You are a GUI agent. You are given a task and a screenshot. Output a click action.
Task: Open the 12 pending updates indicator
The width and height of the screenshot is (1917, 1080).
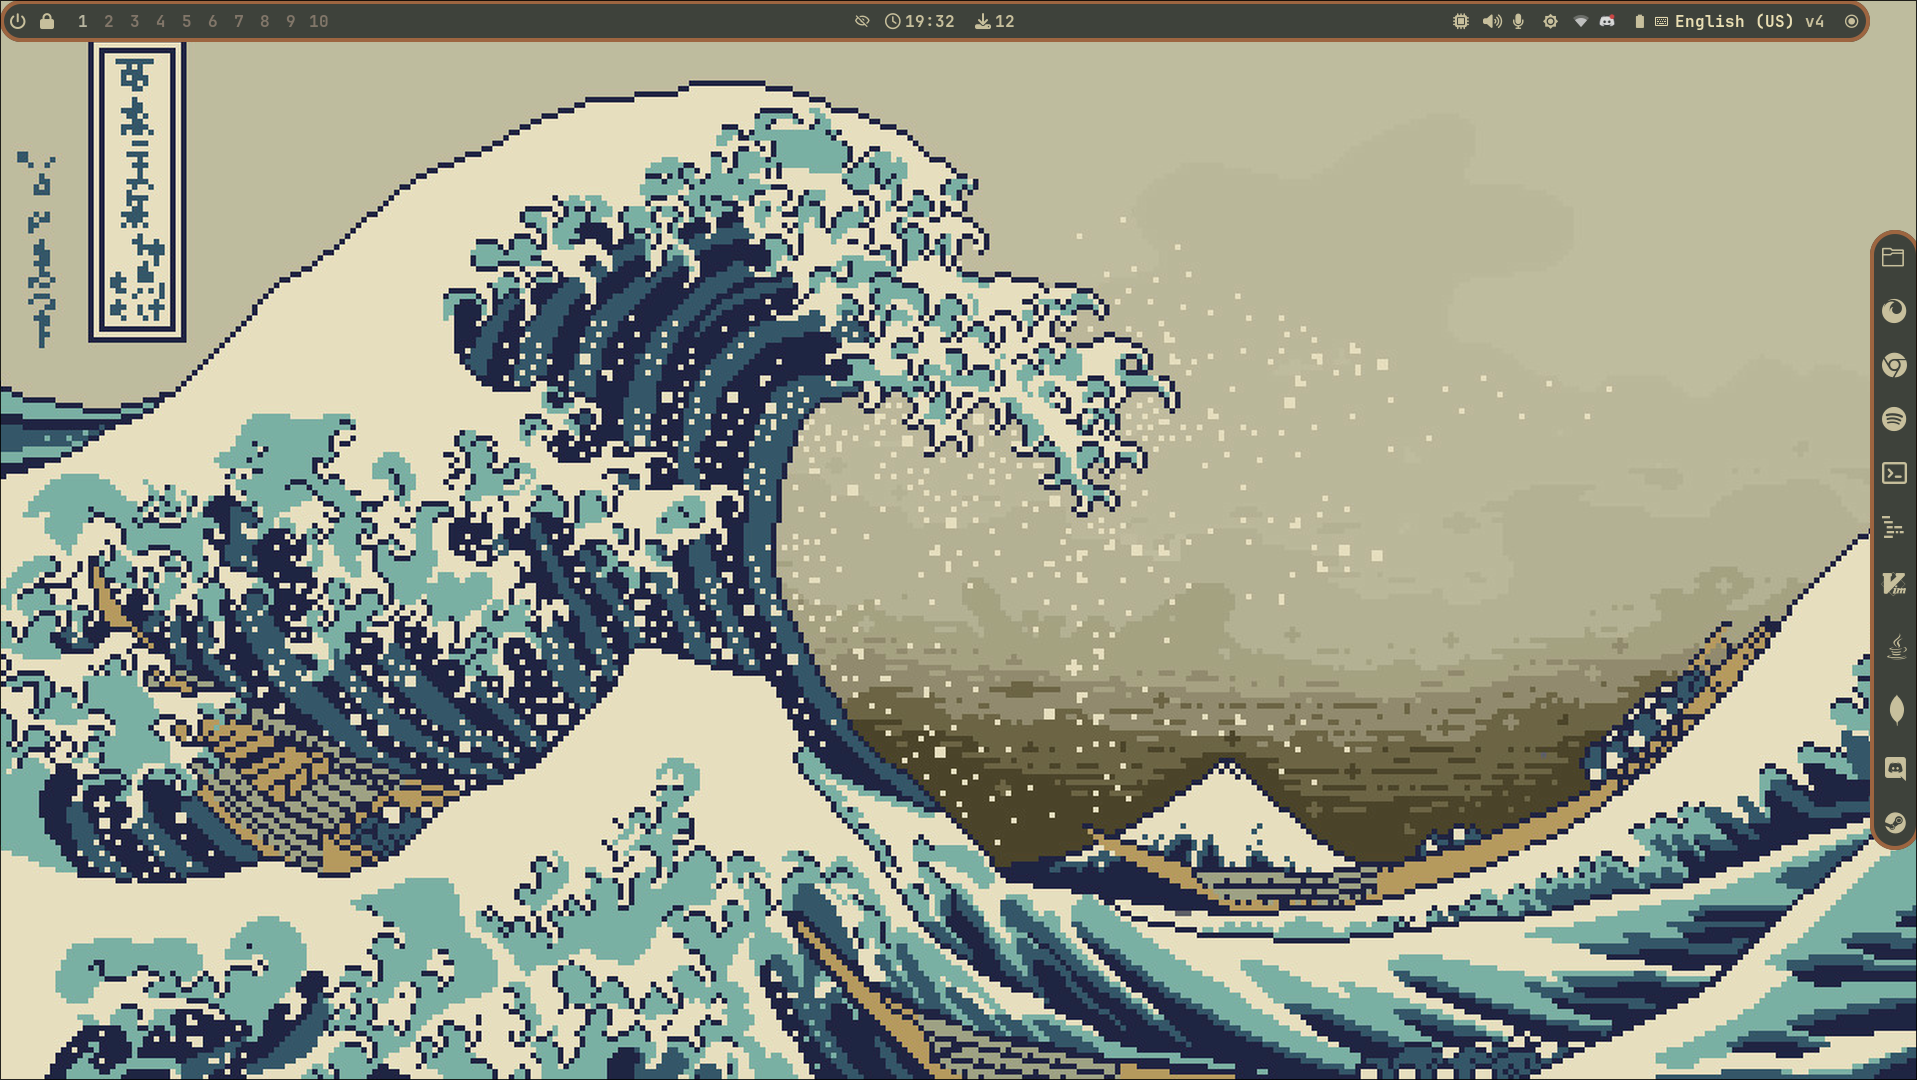(x=995, y=21)
